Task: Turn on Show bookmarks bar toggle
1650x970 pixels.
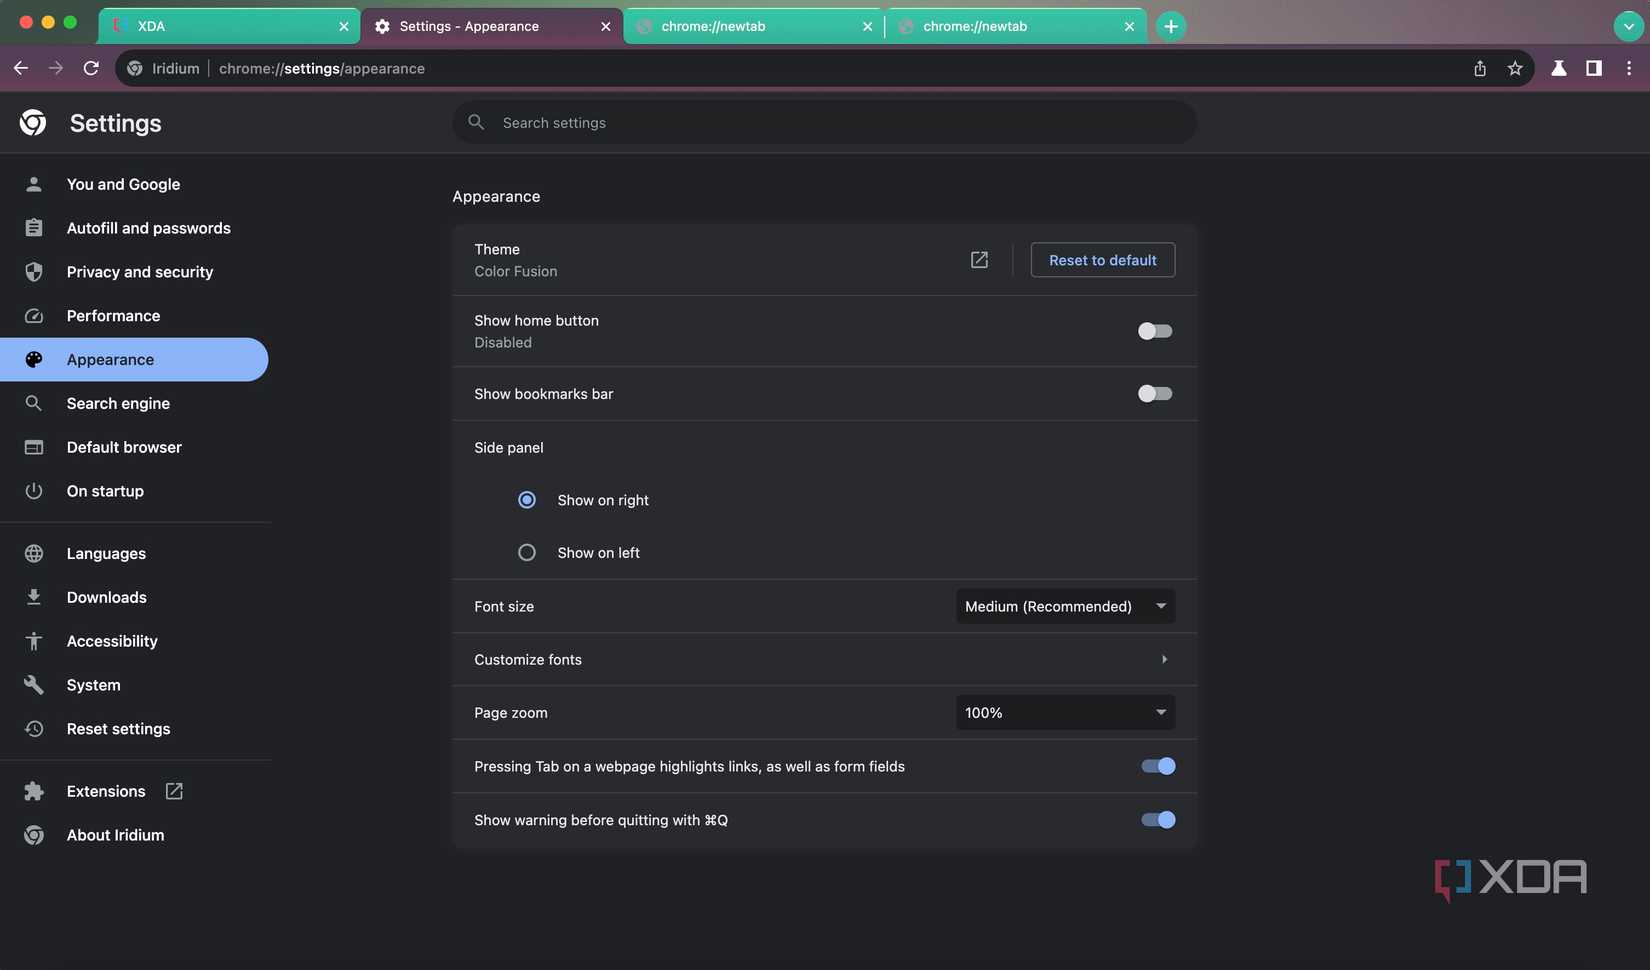Action: [x=1155, y=394]
